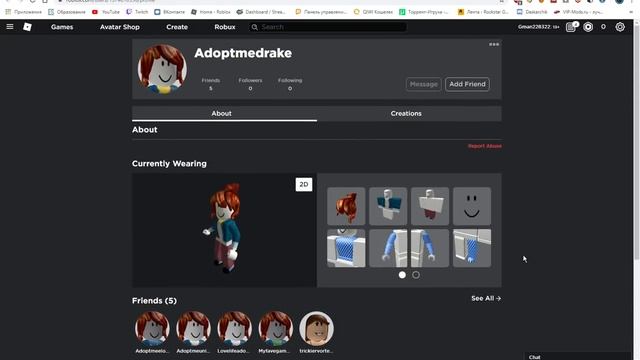Click See All friends link

[486, 298]
